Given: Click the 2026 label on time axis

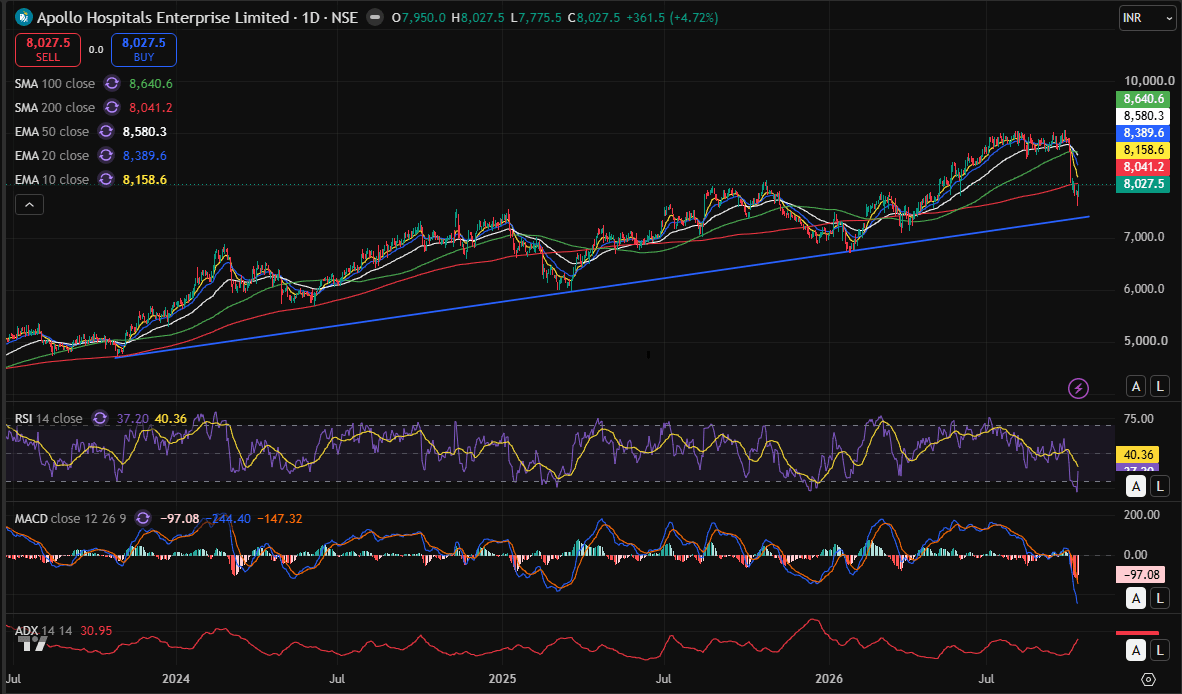Looking at the screenshot, I should coord(828,679).
